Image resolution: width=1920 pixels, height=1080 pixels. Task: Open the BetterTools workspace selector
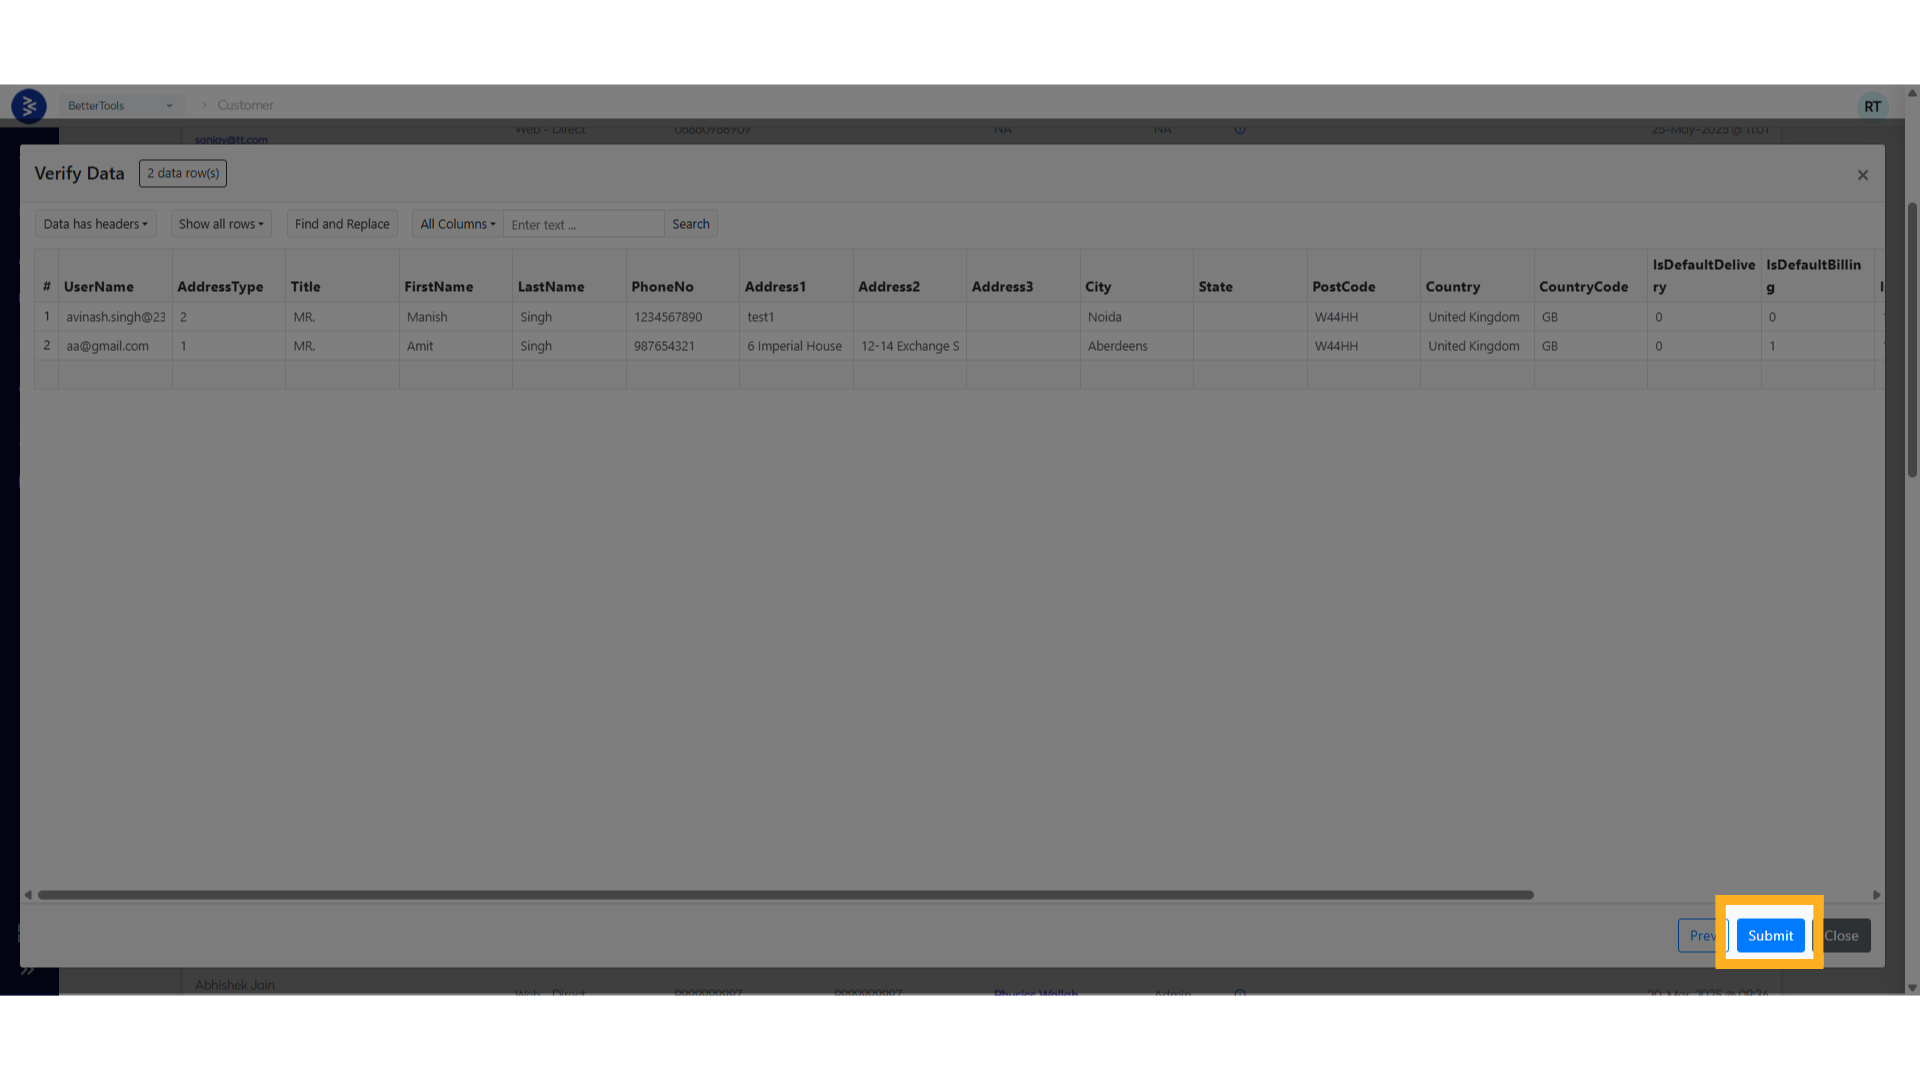pos(120,105)
